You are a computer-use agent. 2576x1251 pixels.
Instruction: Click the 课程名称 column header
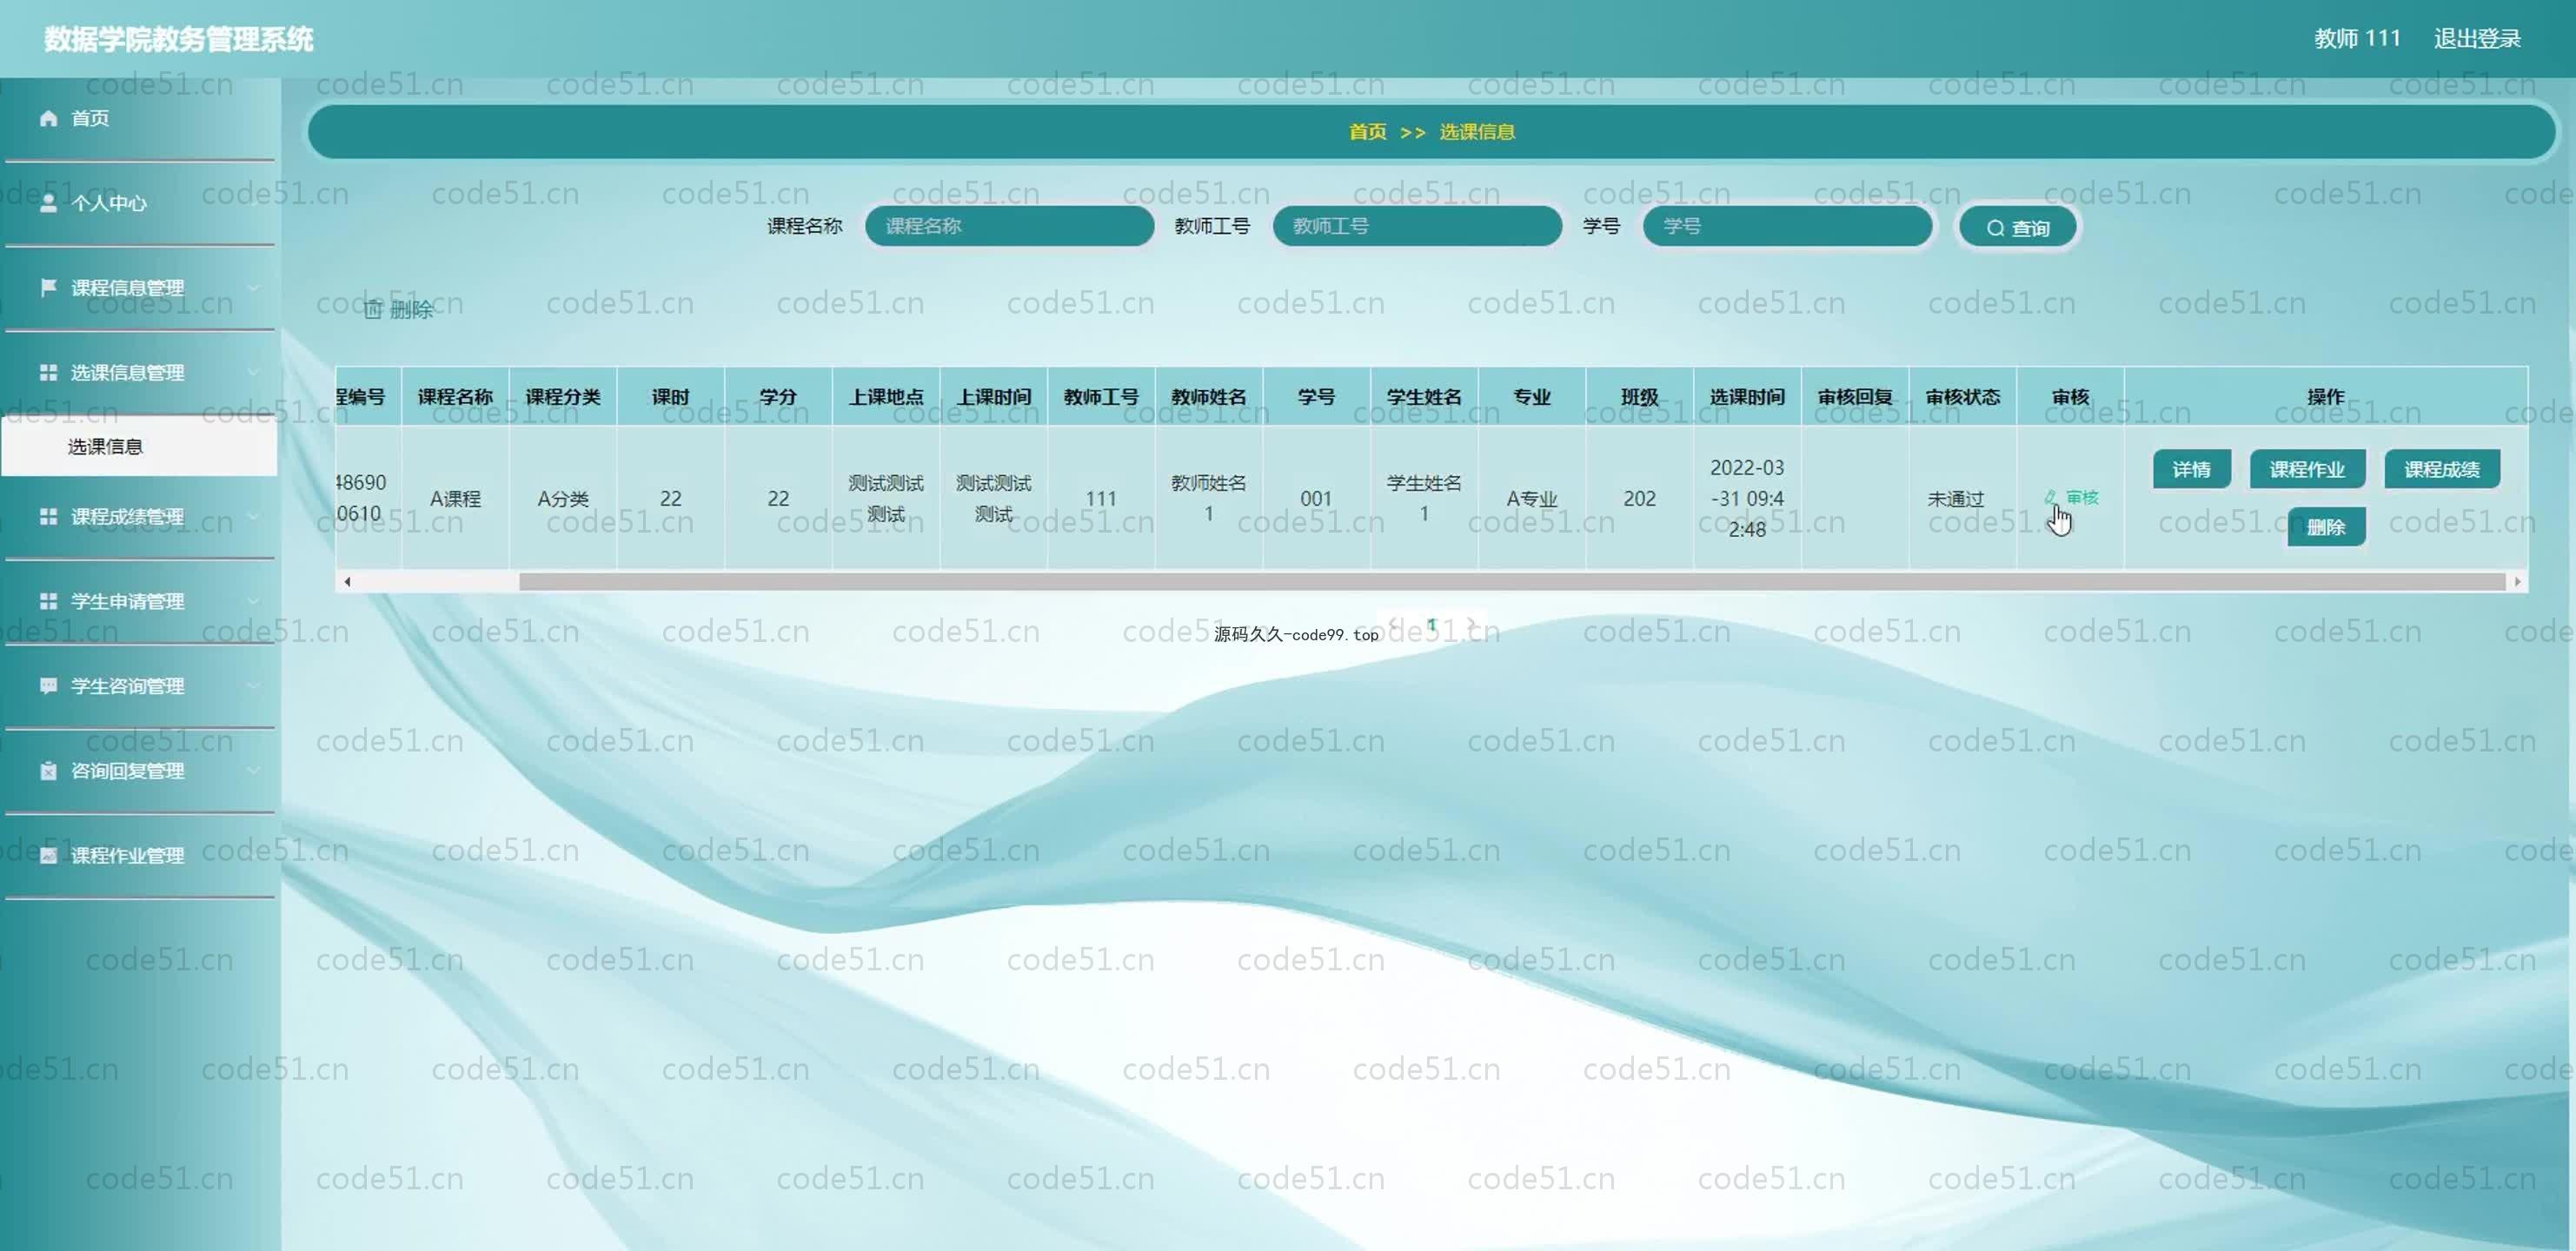(455, 397)
